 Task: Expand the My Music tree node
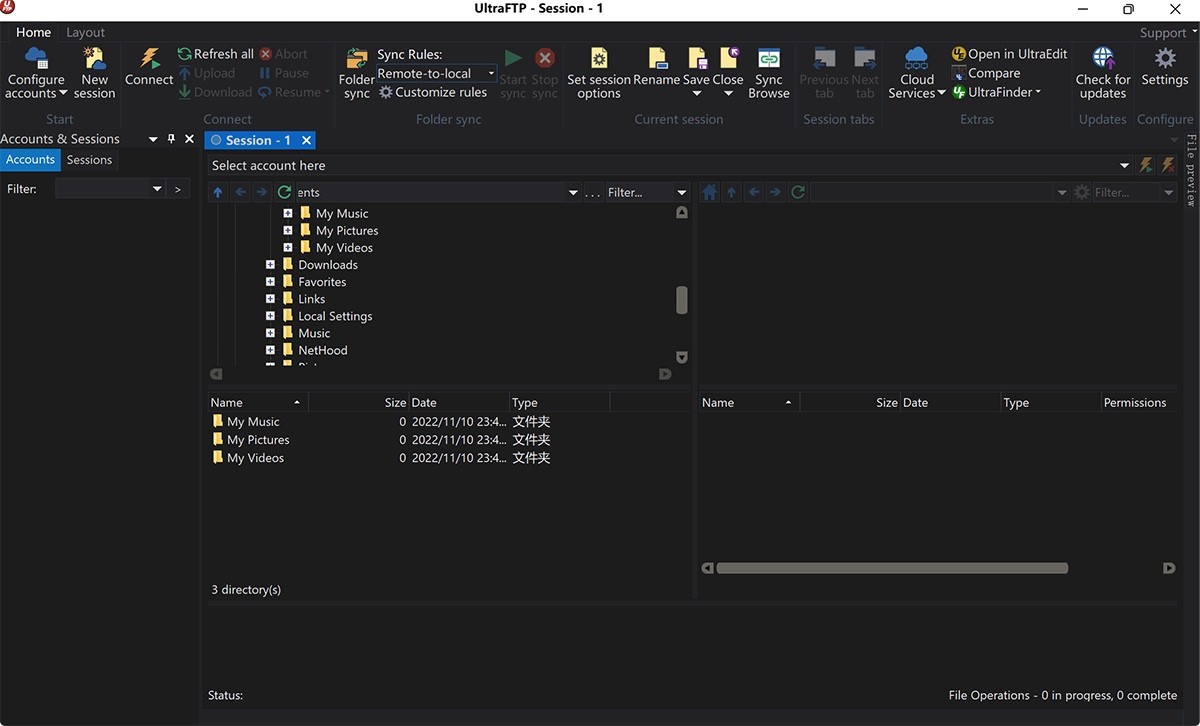click(x=288, y=214)
